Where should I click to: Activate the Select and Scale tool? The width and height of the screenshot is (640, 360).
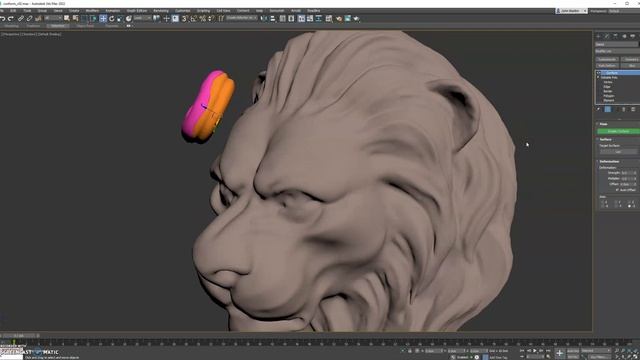pyautogui.click(x=120, y=18)
